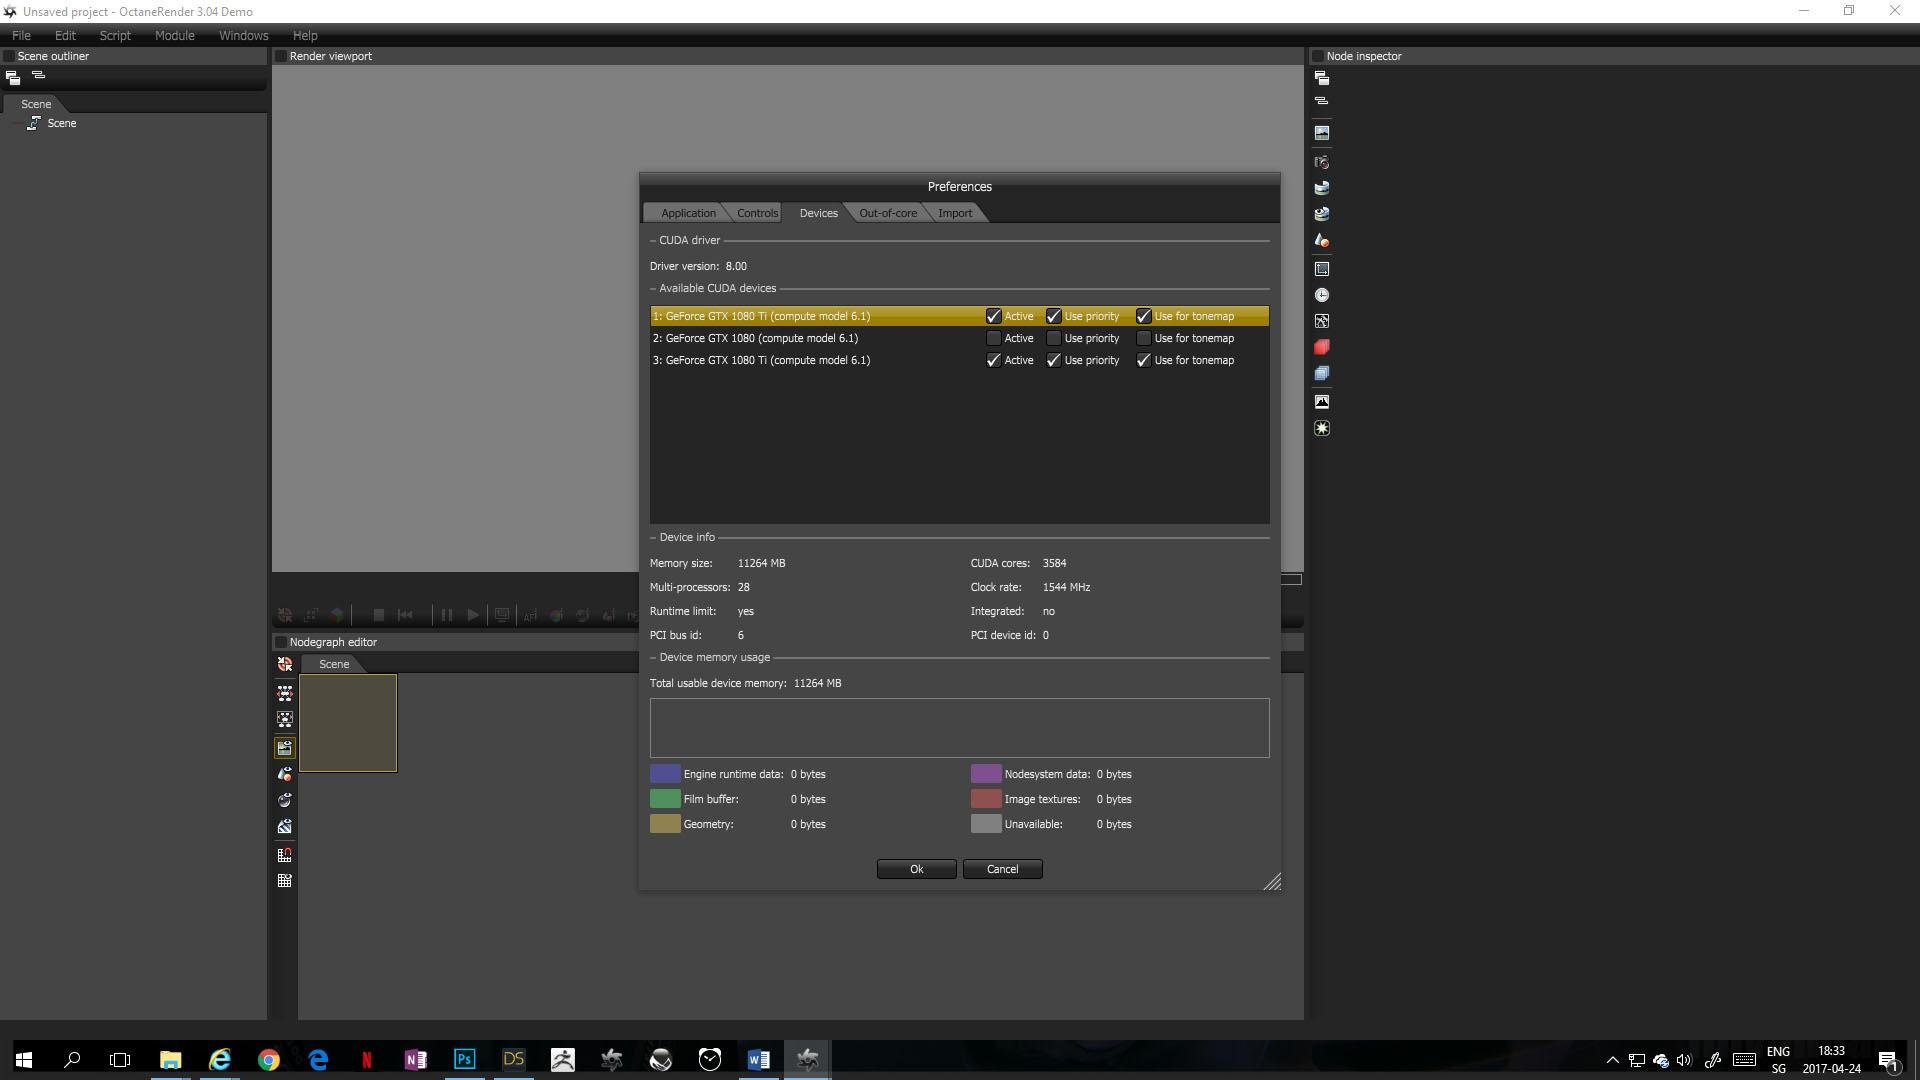1920x1080 pixels.
Task: Open Photoshop from the taskbar
Action: (464, 1059)
